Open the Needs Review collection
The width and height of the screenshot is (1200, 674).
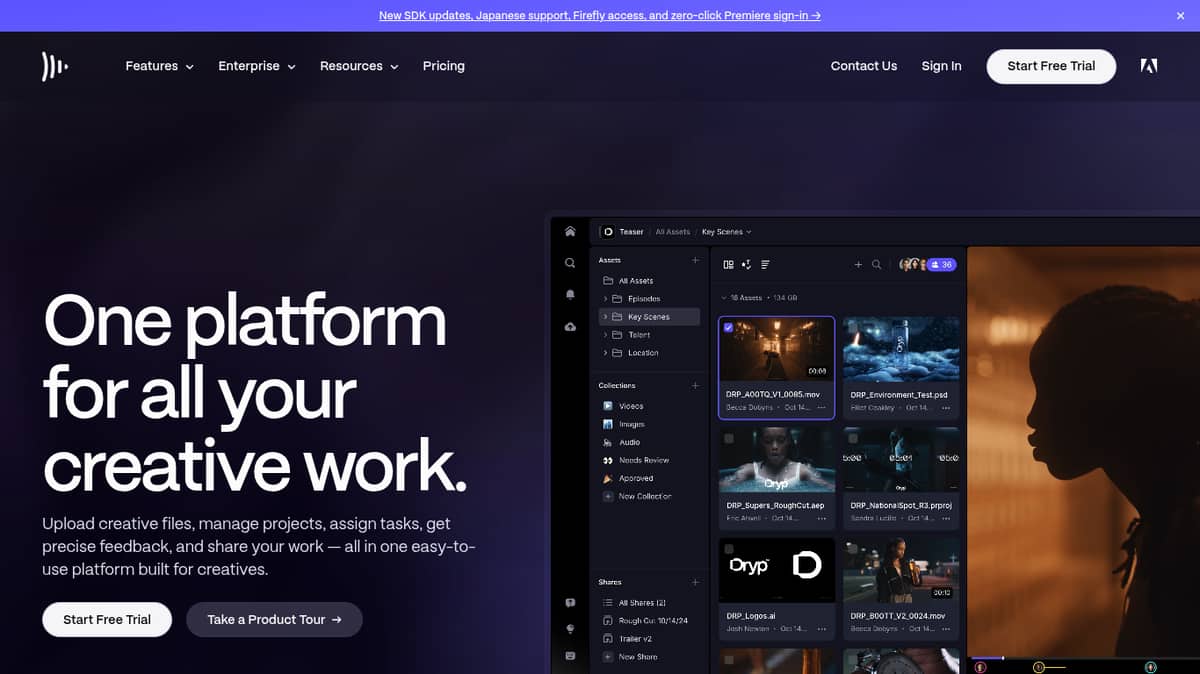[x=636, y=460]
